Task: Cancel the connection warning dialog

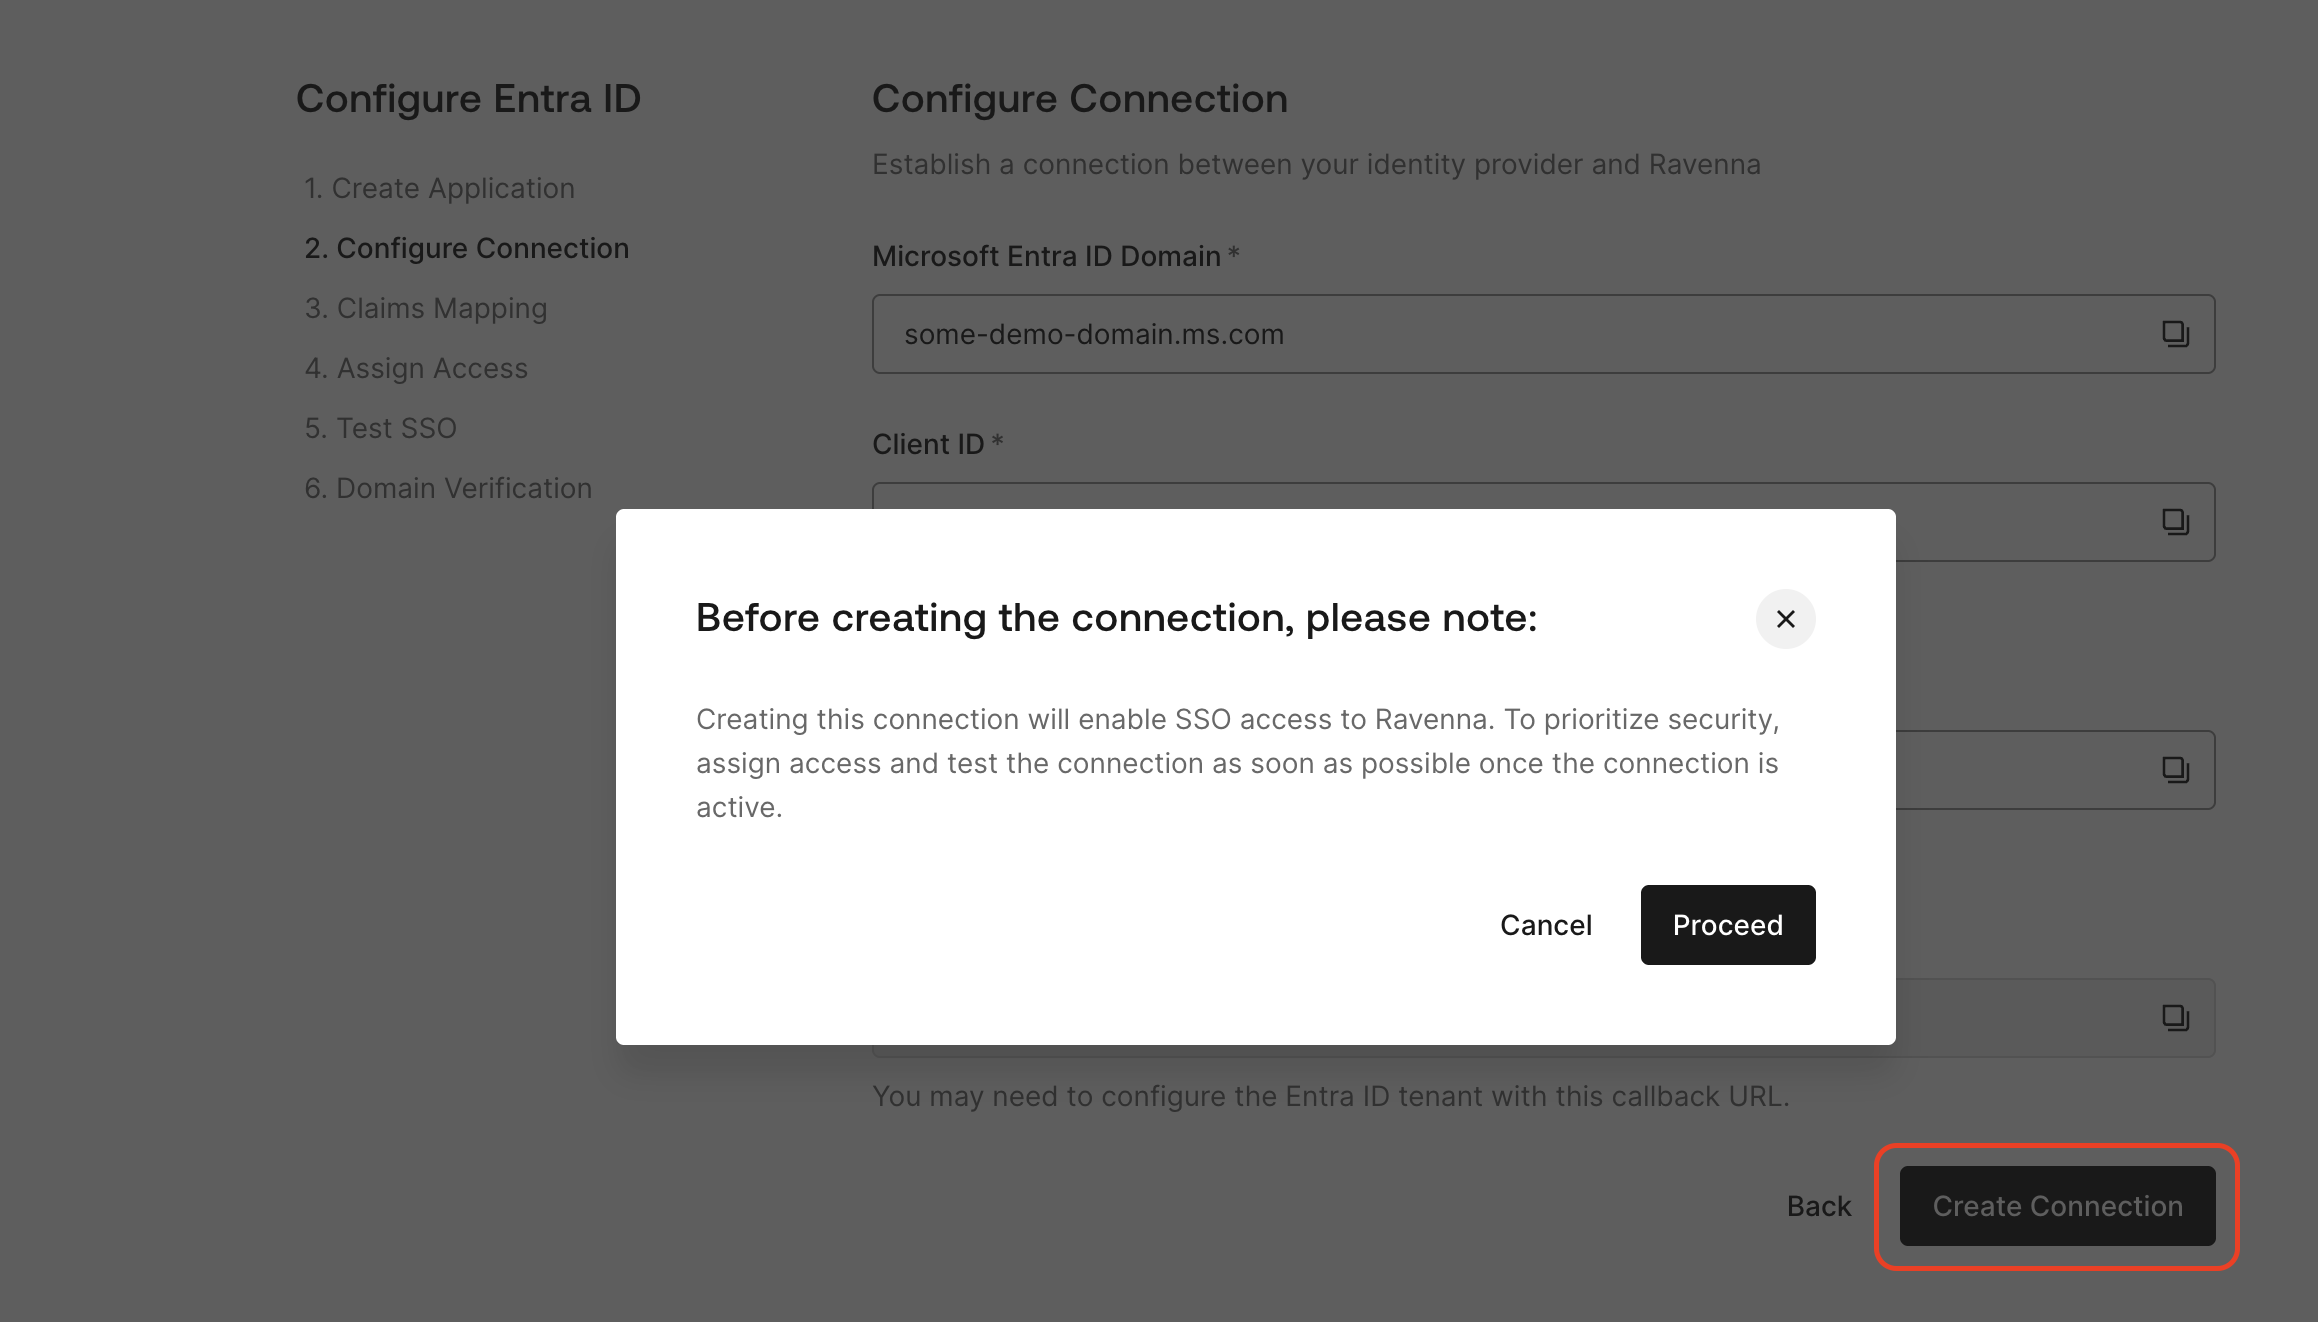Action: [1545, 925]
